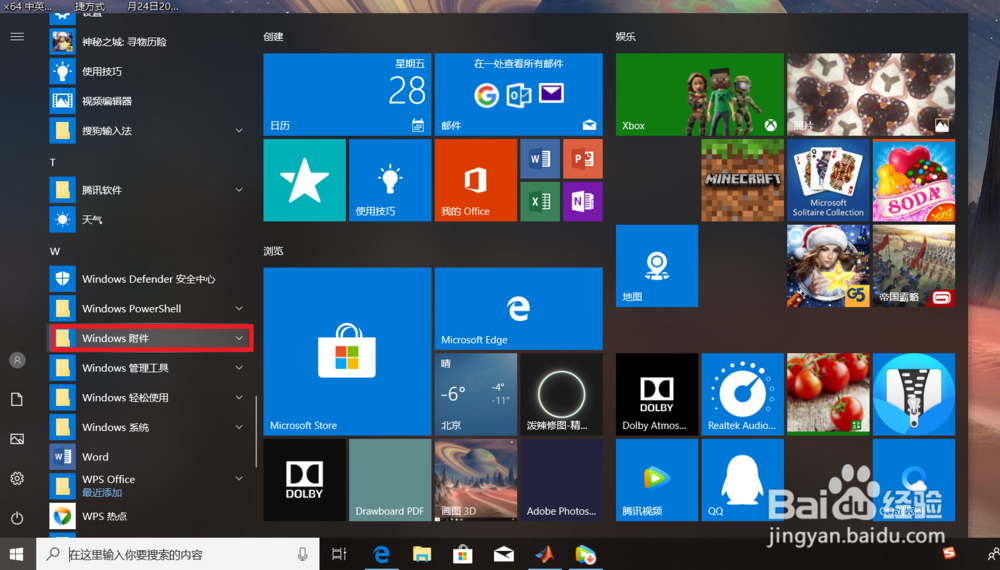
Task: Expand the Start hamburger menu
Action: [x=17, y=36]
